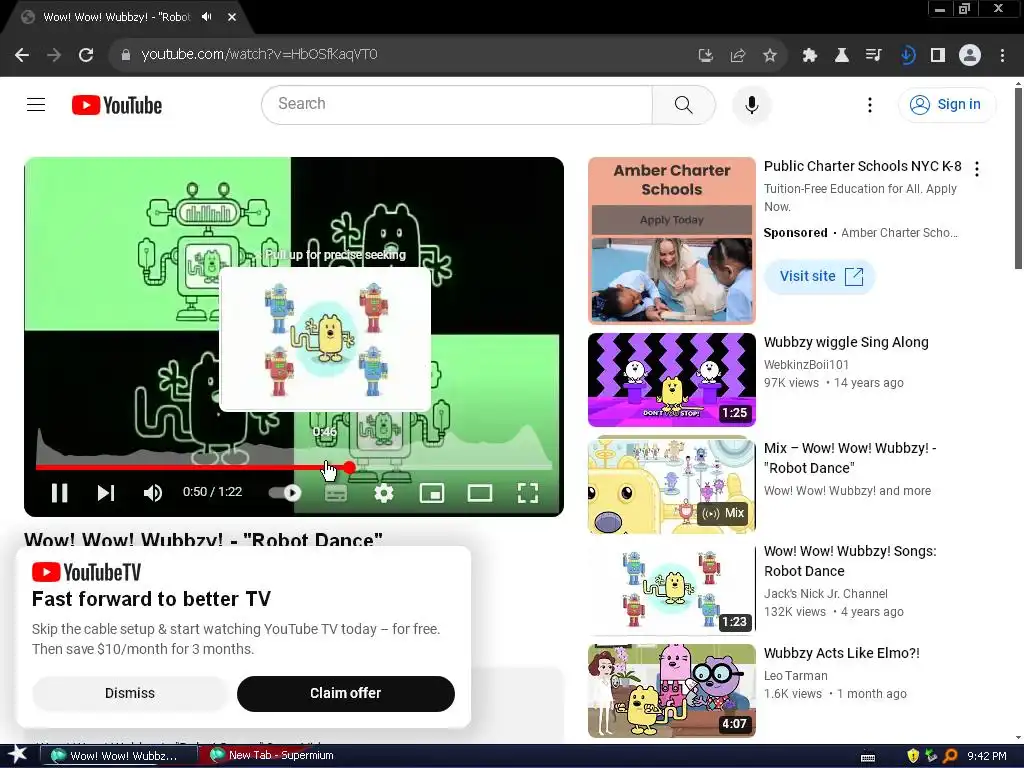Search with your voice microphone
Image resolution: width=1024 pixels, height=768 pixels.
point(752,104)
